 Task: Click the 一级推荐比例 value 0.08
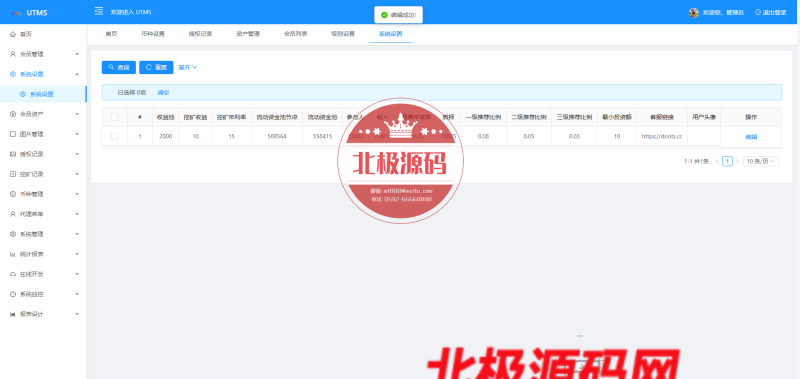[483, 137]
